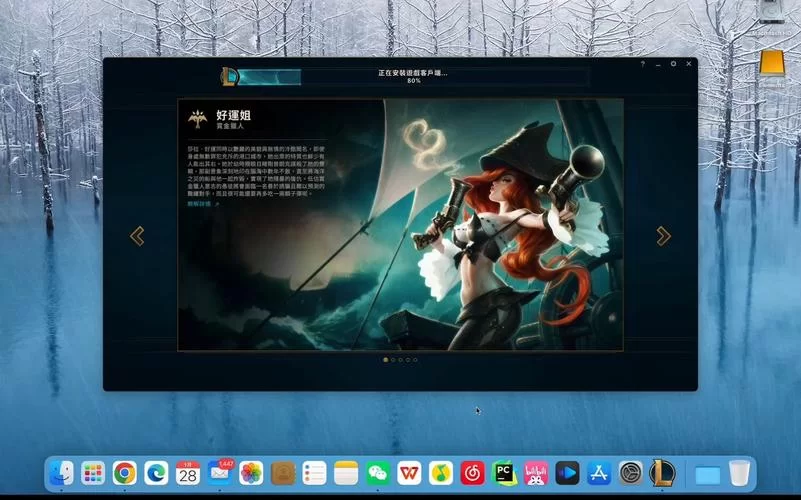Launch WeChat from the dock
This screenshot has height=500, width=801.
coord(378,473)
